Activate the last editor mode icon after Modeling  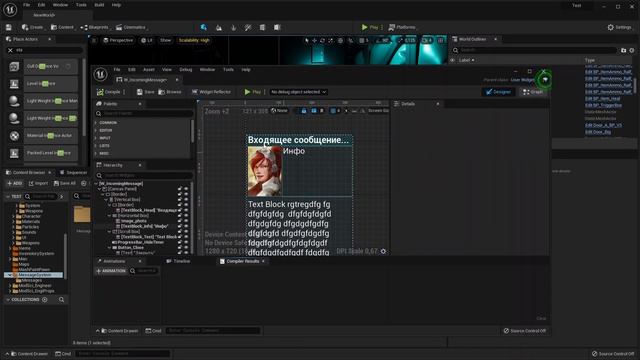click(x=277, y=27)
